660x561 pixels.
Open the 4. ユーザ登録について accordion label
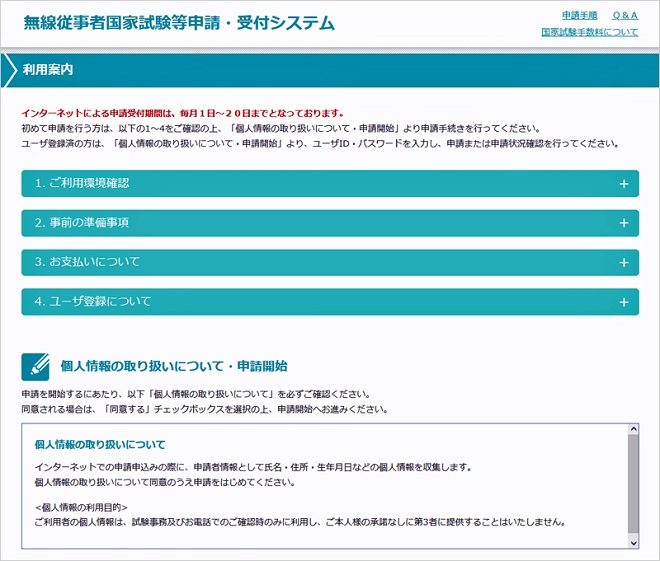[x=92, y=302]
